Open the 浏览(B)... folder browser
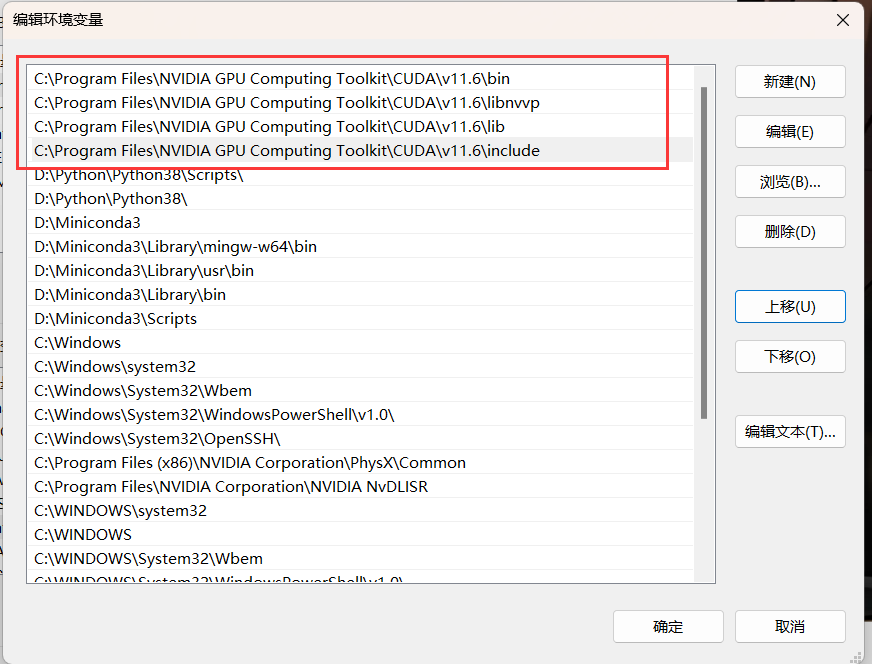This screenshot has width=872, height=664. [790, 182]
